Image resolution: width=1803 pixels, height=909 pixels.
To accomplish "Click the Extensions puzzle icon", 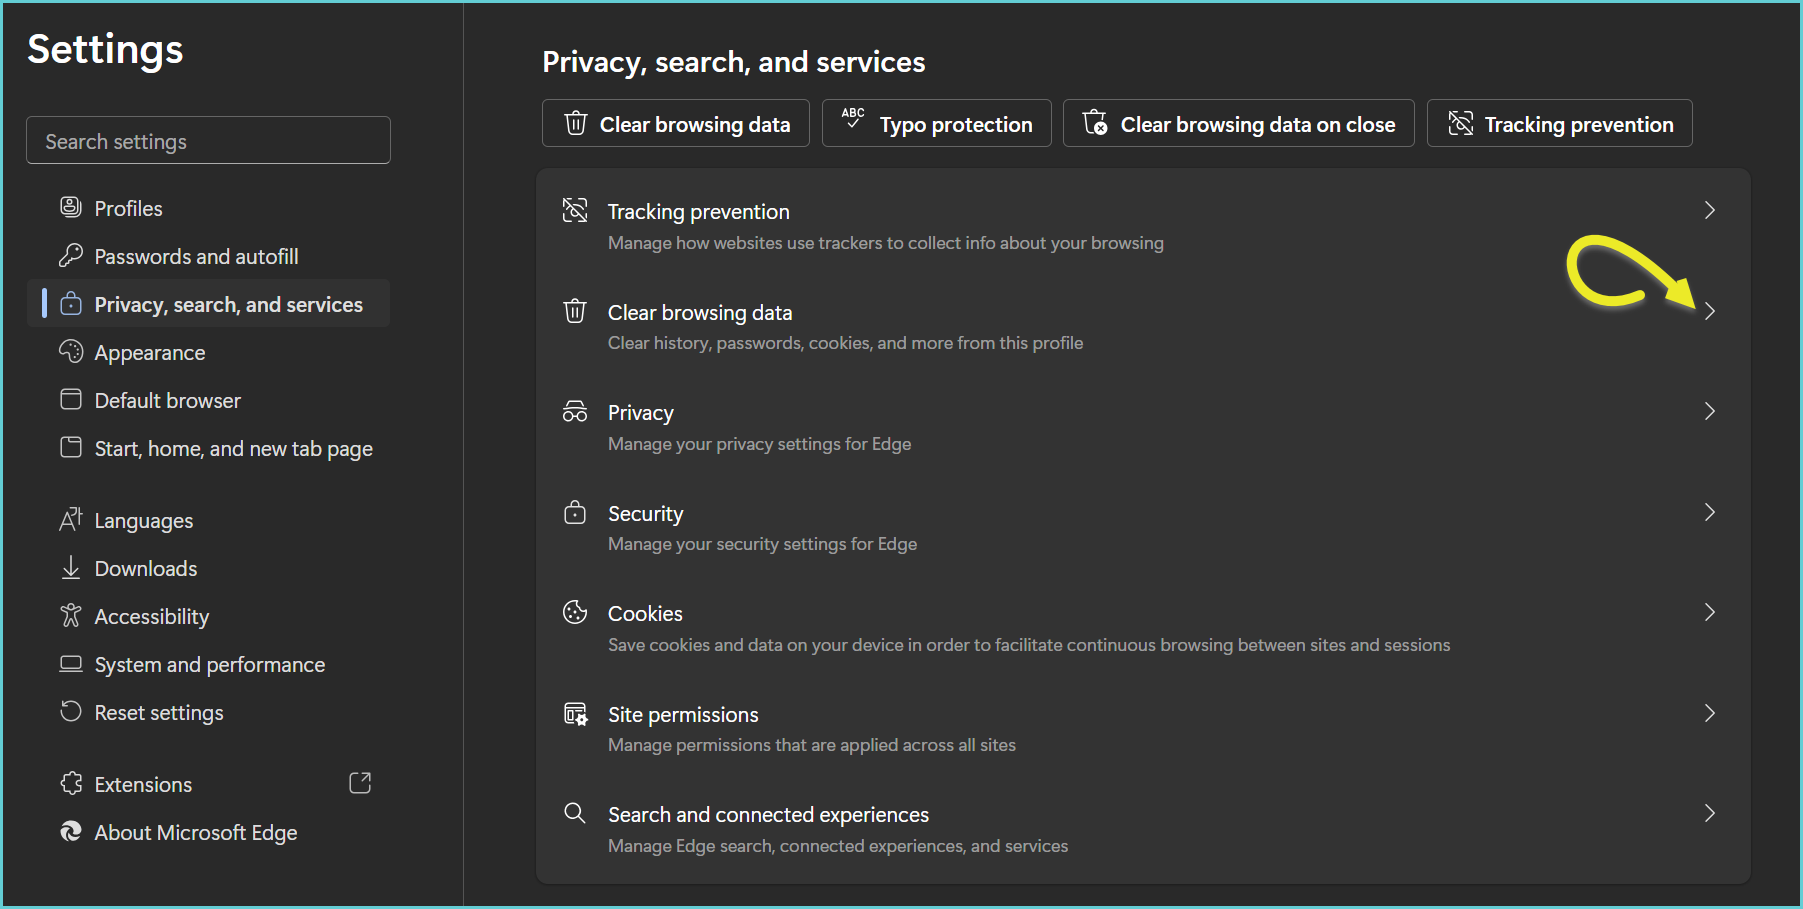I will point(71,783).
